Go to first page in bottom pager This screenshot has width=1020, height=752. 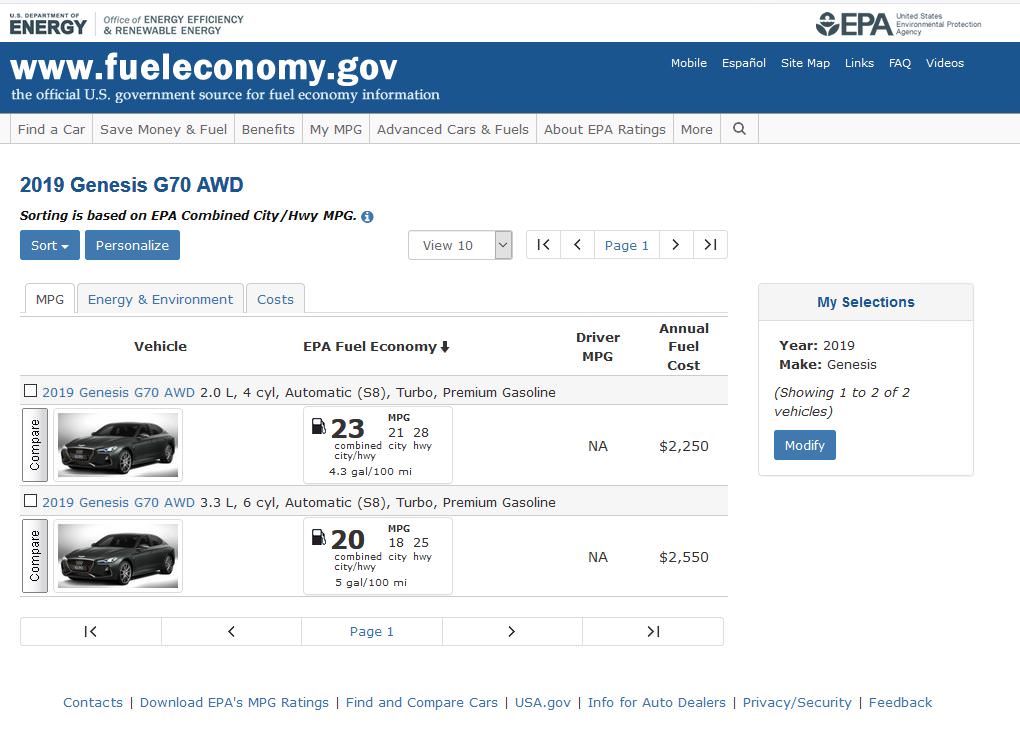[90, 632]
